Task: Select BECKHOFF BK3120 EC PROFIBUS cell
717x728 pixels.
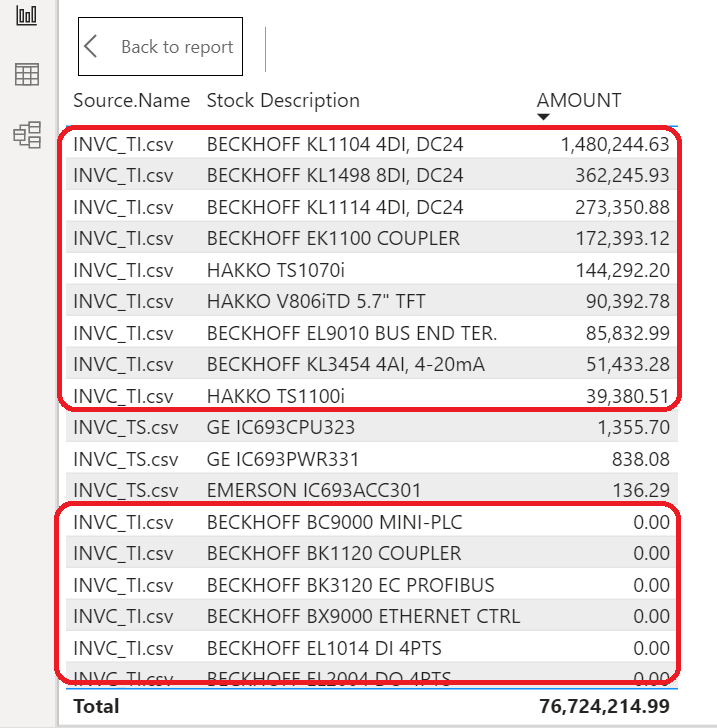Action: (x=351, y=585)
